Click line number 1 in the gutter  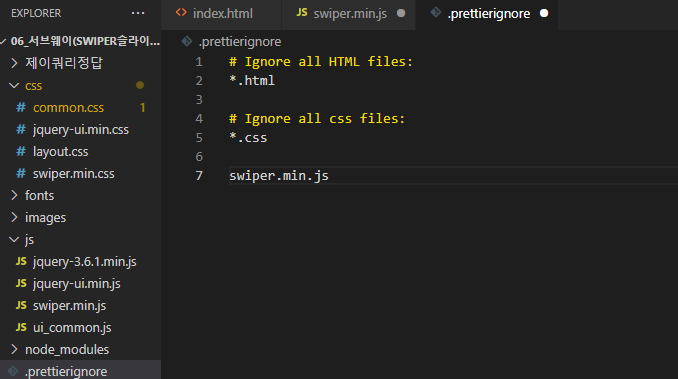198,62
